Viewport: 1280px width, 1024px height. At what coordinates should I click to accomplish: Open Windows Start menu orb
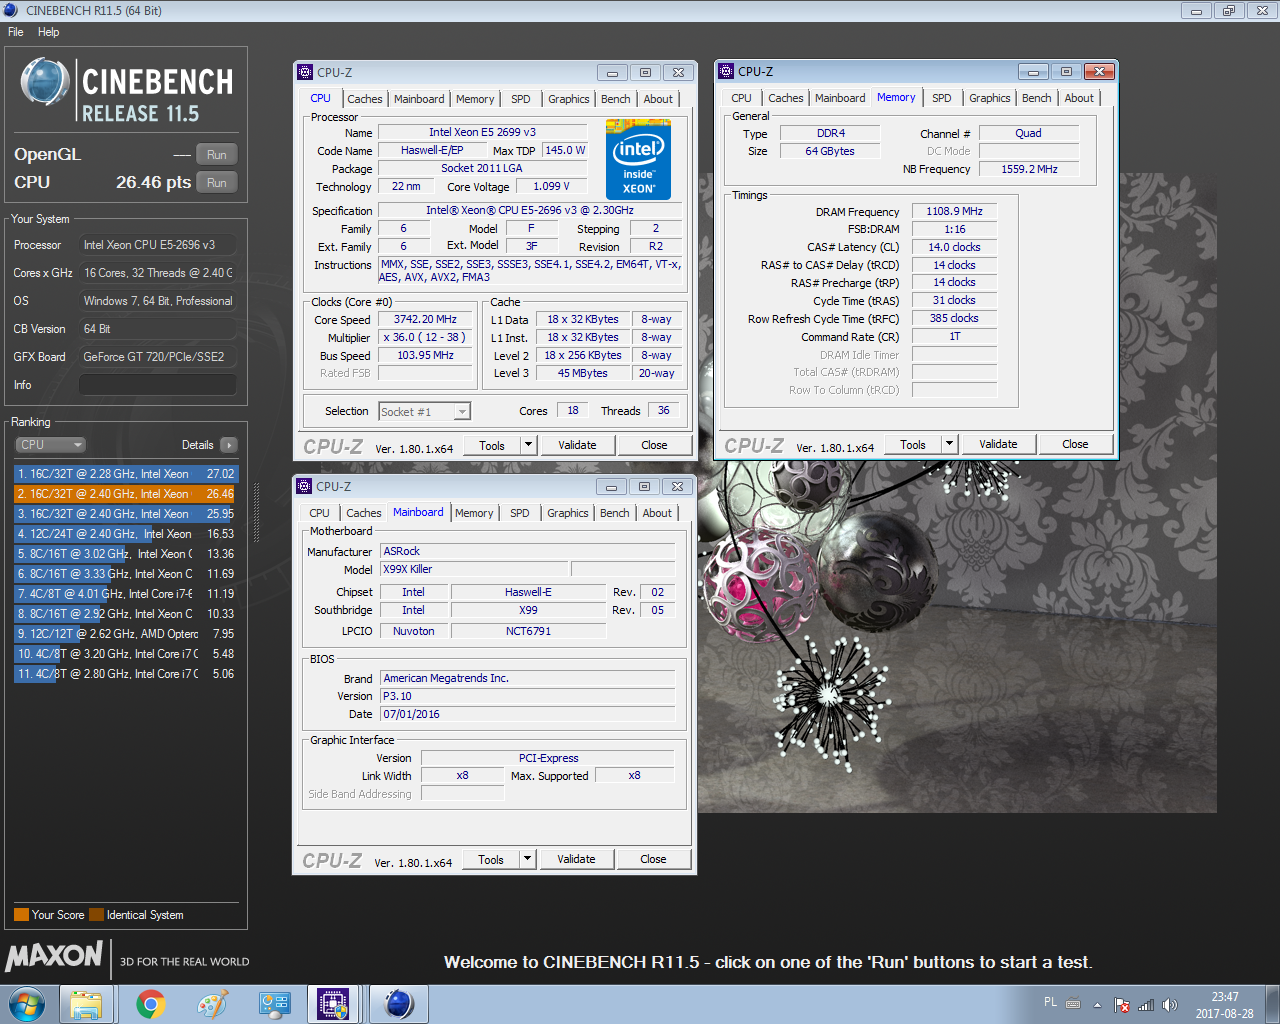pos(27,1004)
